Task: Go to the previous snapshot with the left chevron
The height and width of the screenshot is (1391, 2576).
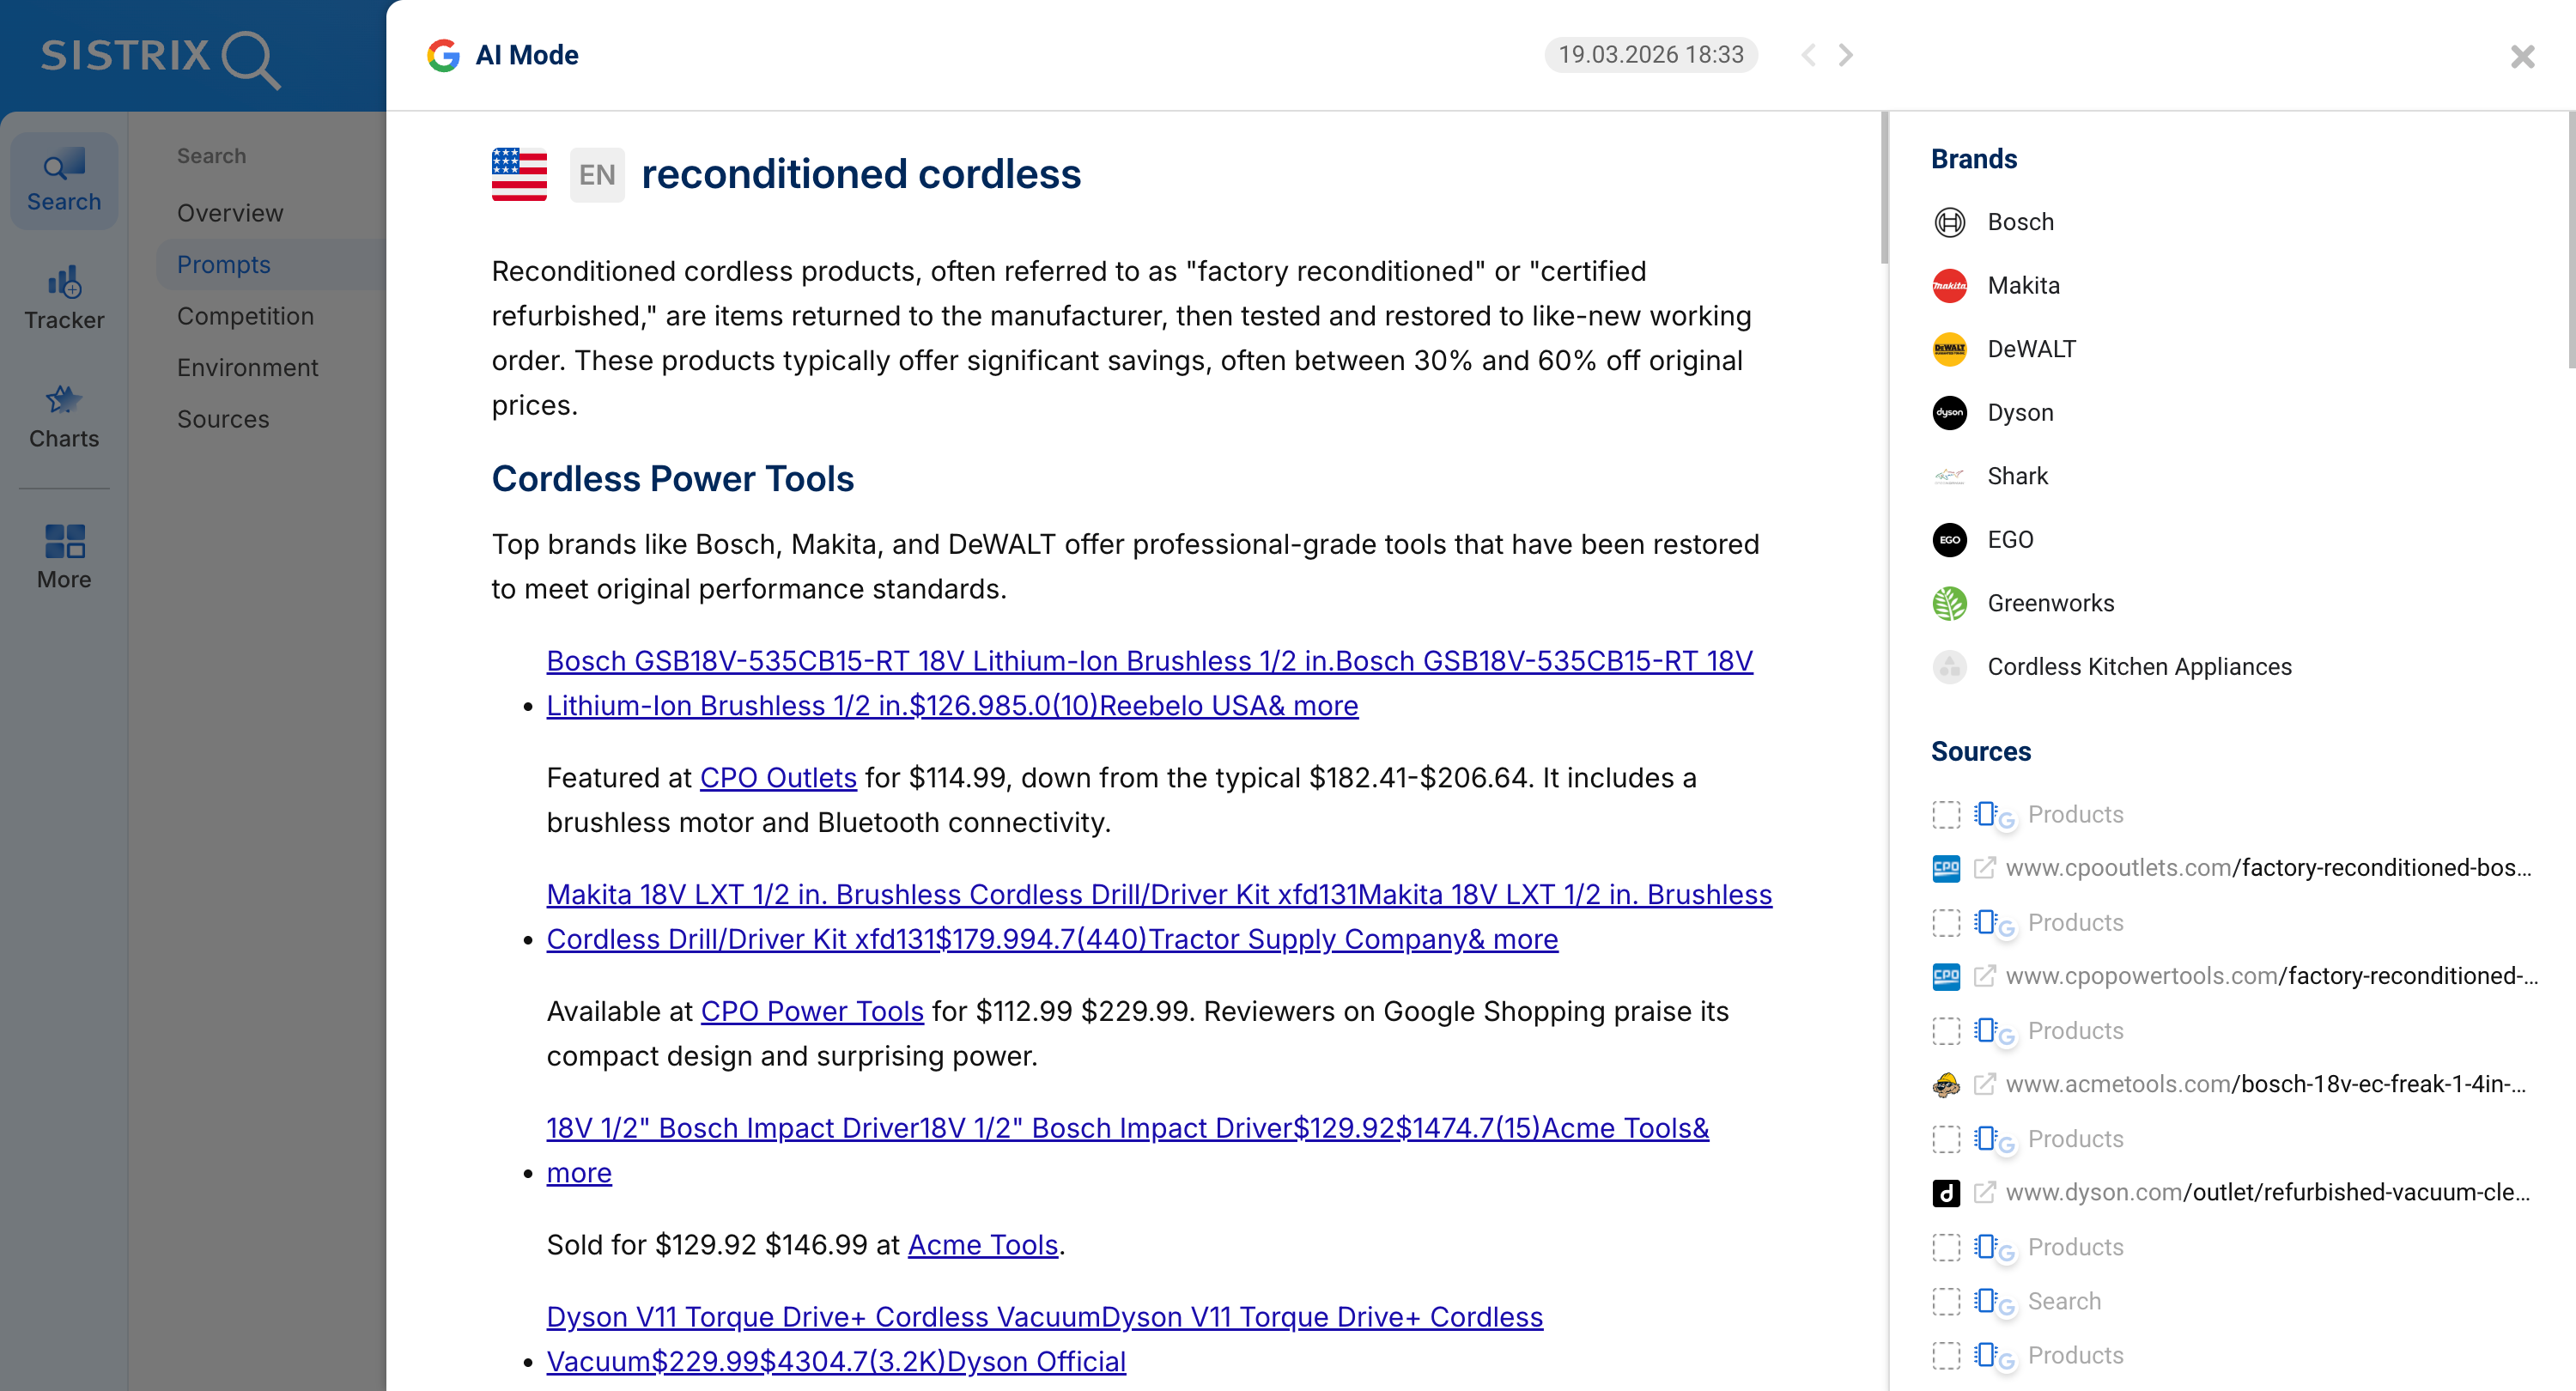Action: [1808, 55]
